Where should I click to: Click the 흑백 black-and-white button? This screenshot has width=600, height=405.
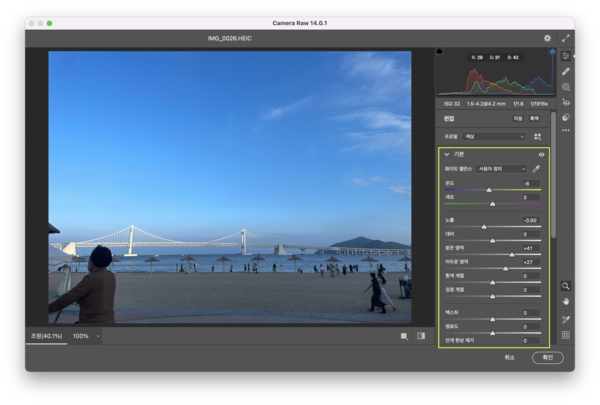click(534, 119)
